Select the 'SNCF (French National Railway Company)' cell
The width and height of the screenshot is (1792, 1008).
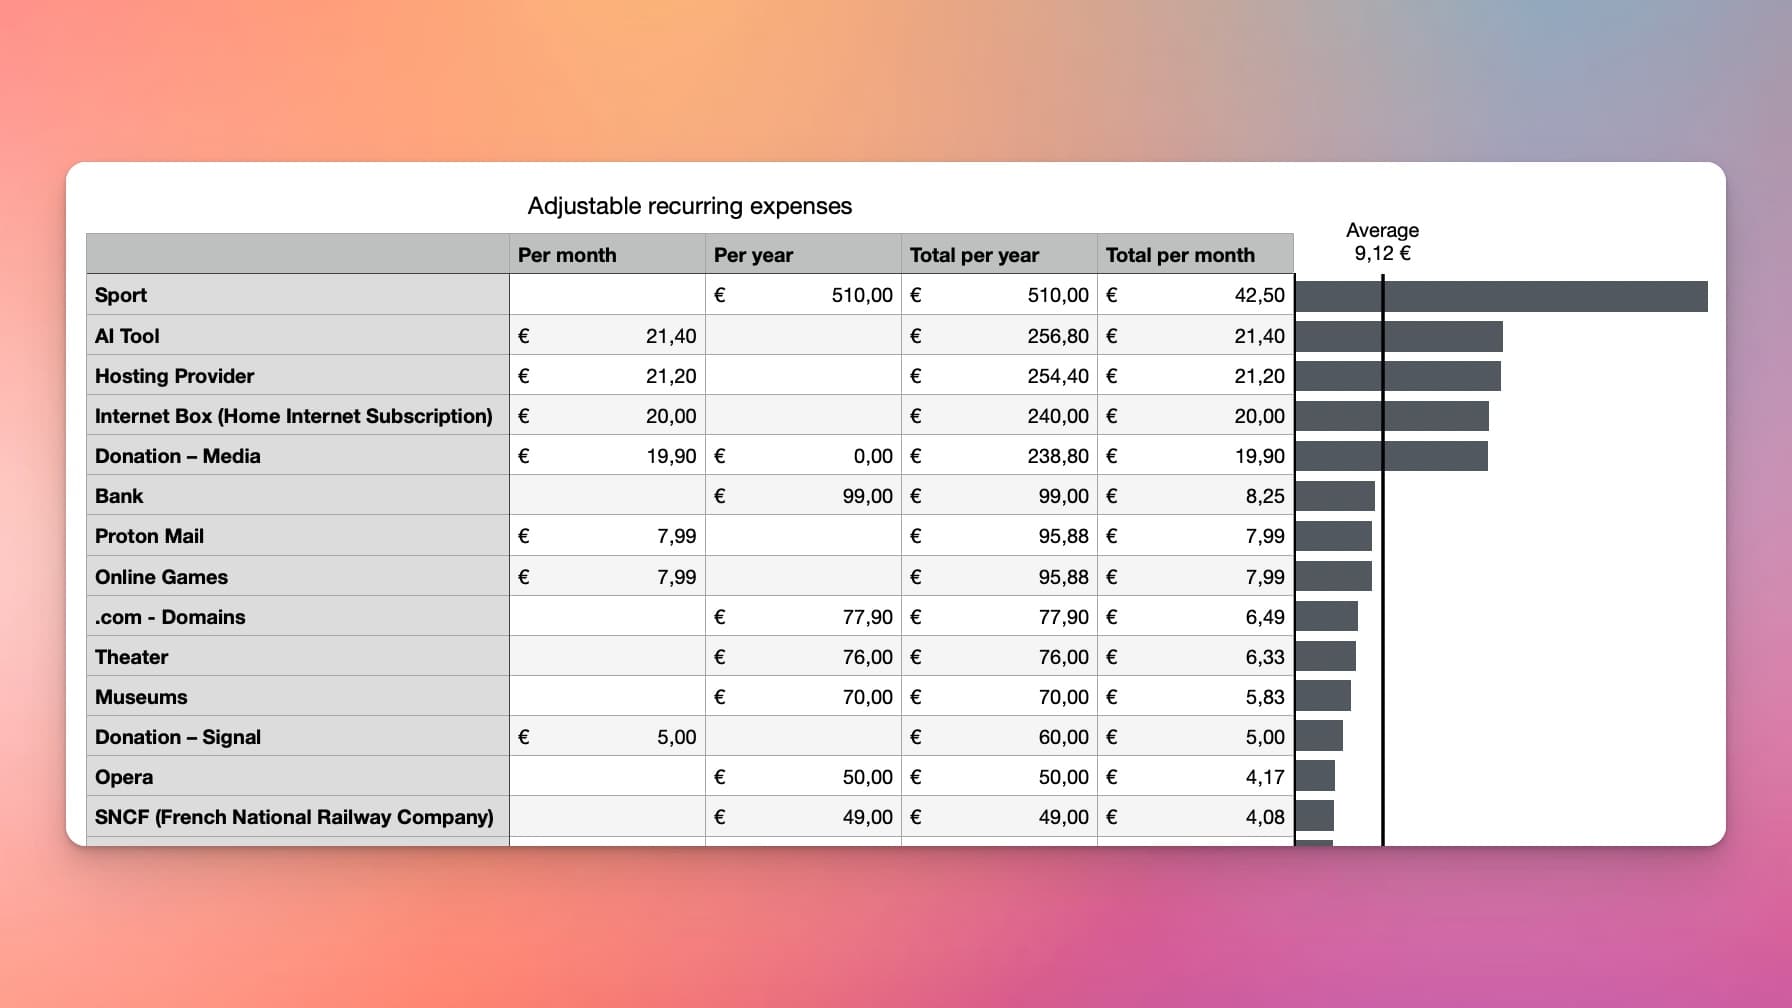click(x=298, y=817)
